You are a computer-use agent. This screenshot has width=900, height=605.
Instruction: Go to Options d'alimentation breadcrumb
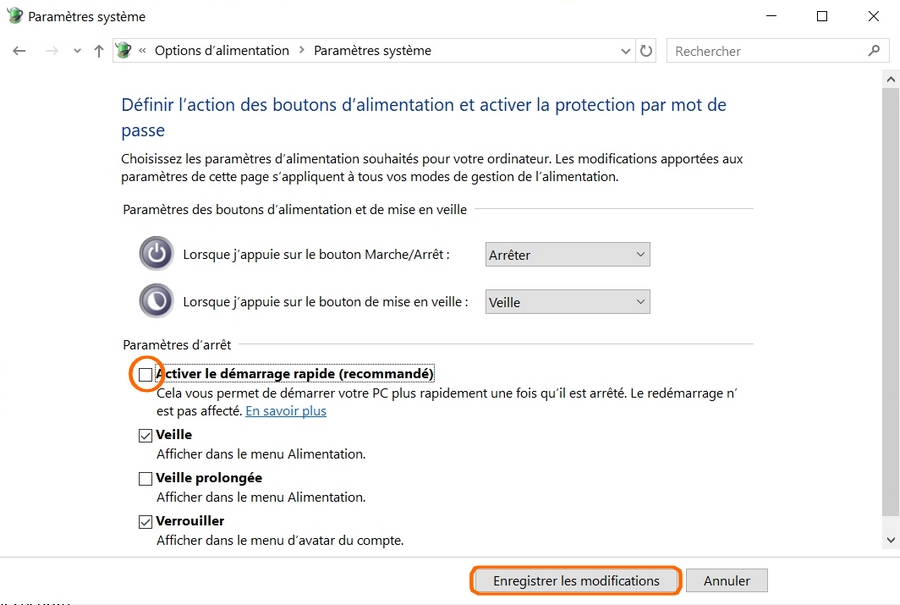coord(221,51)
